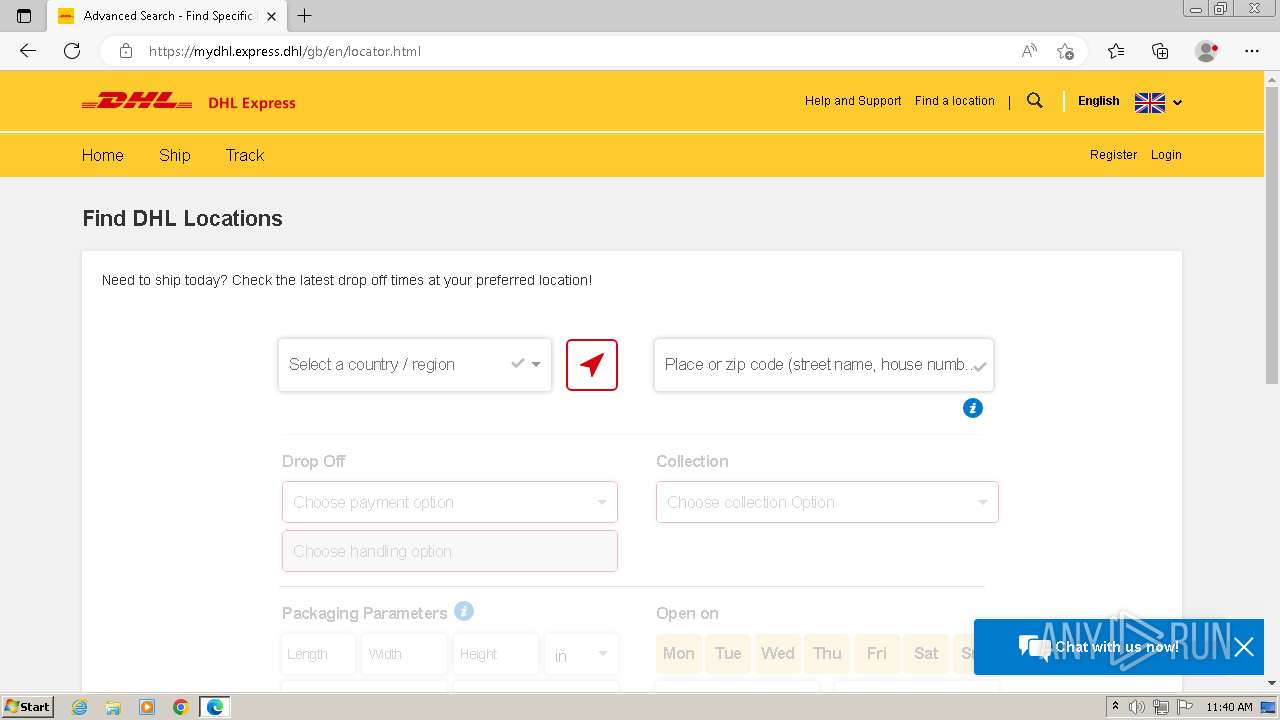Click the English language label
1280x720 pixels.
pyautogui.click(x=1099, y=101)
